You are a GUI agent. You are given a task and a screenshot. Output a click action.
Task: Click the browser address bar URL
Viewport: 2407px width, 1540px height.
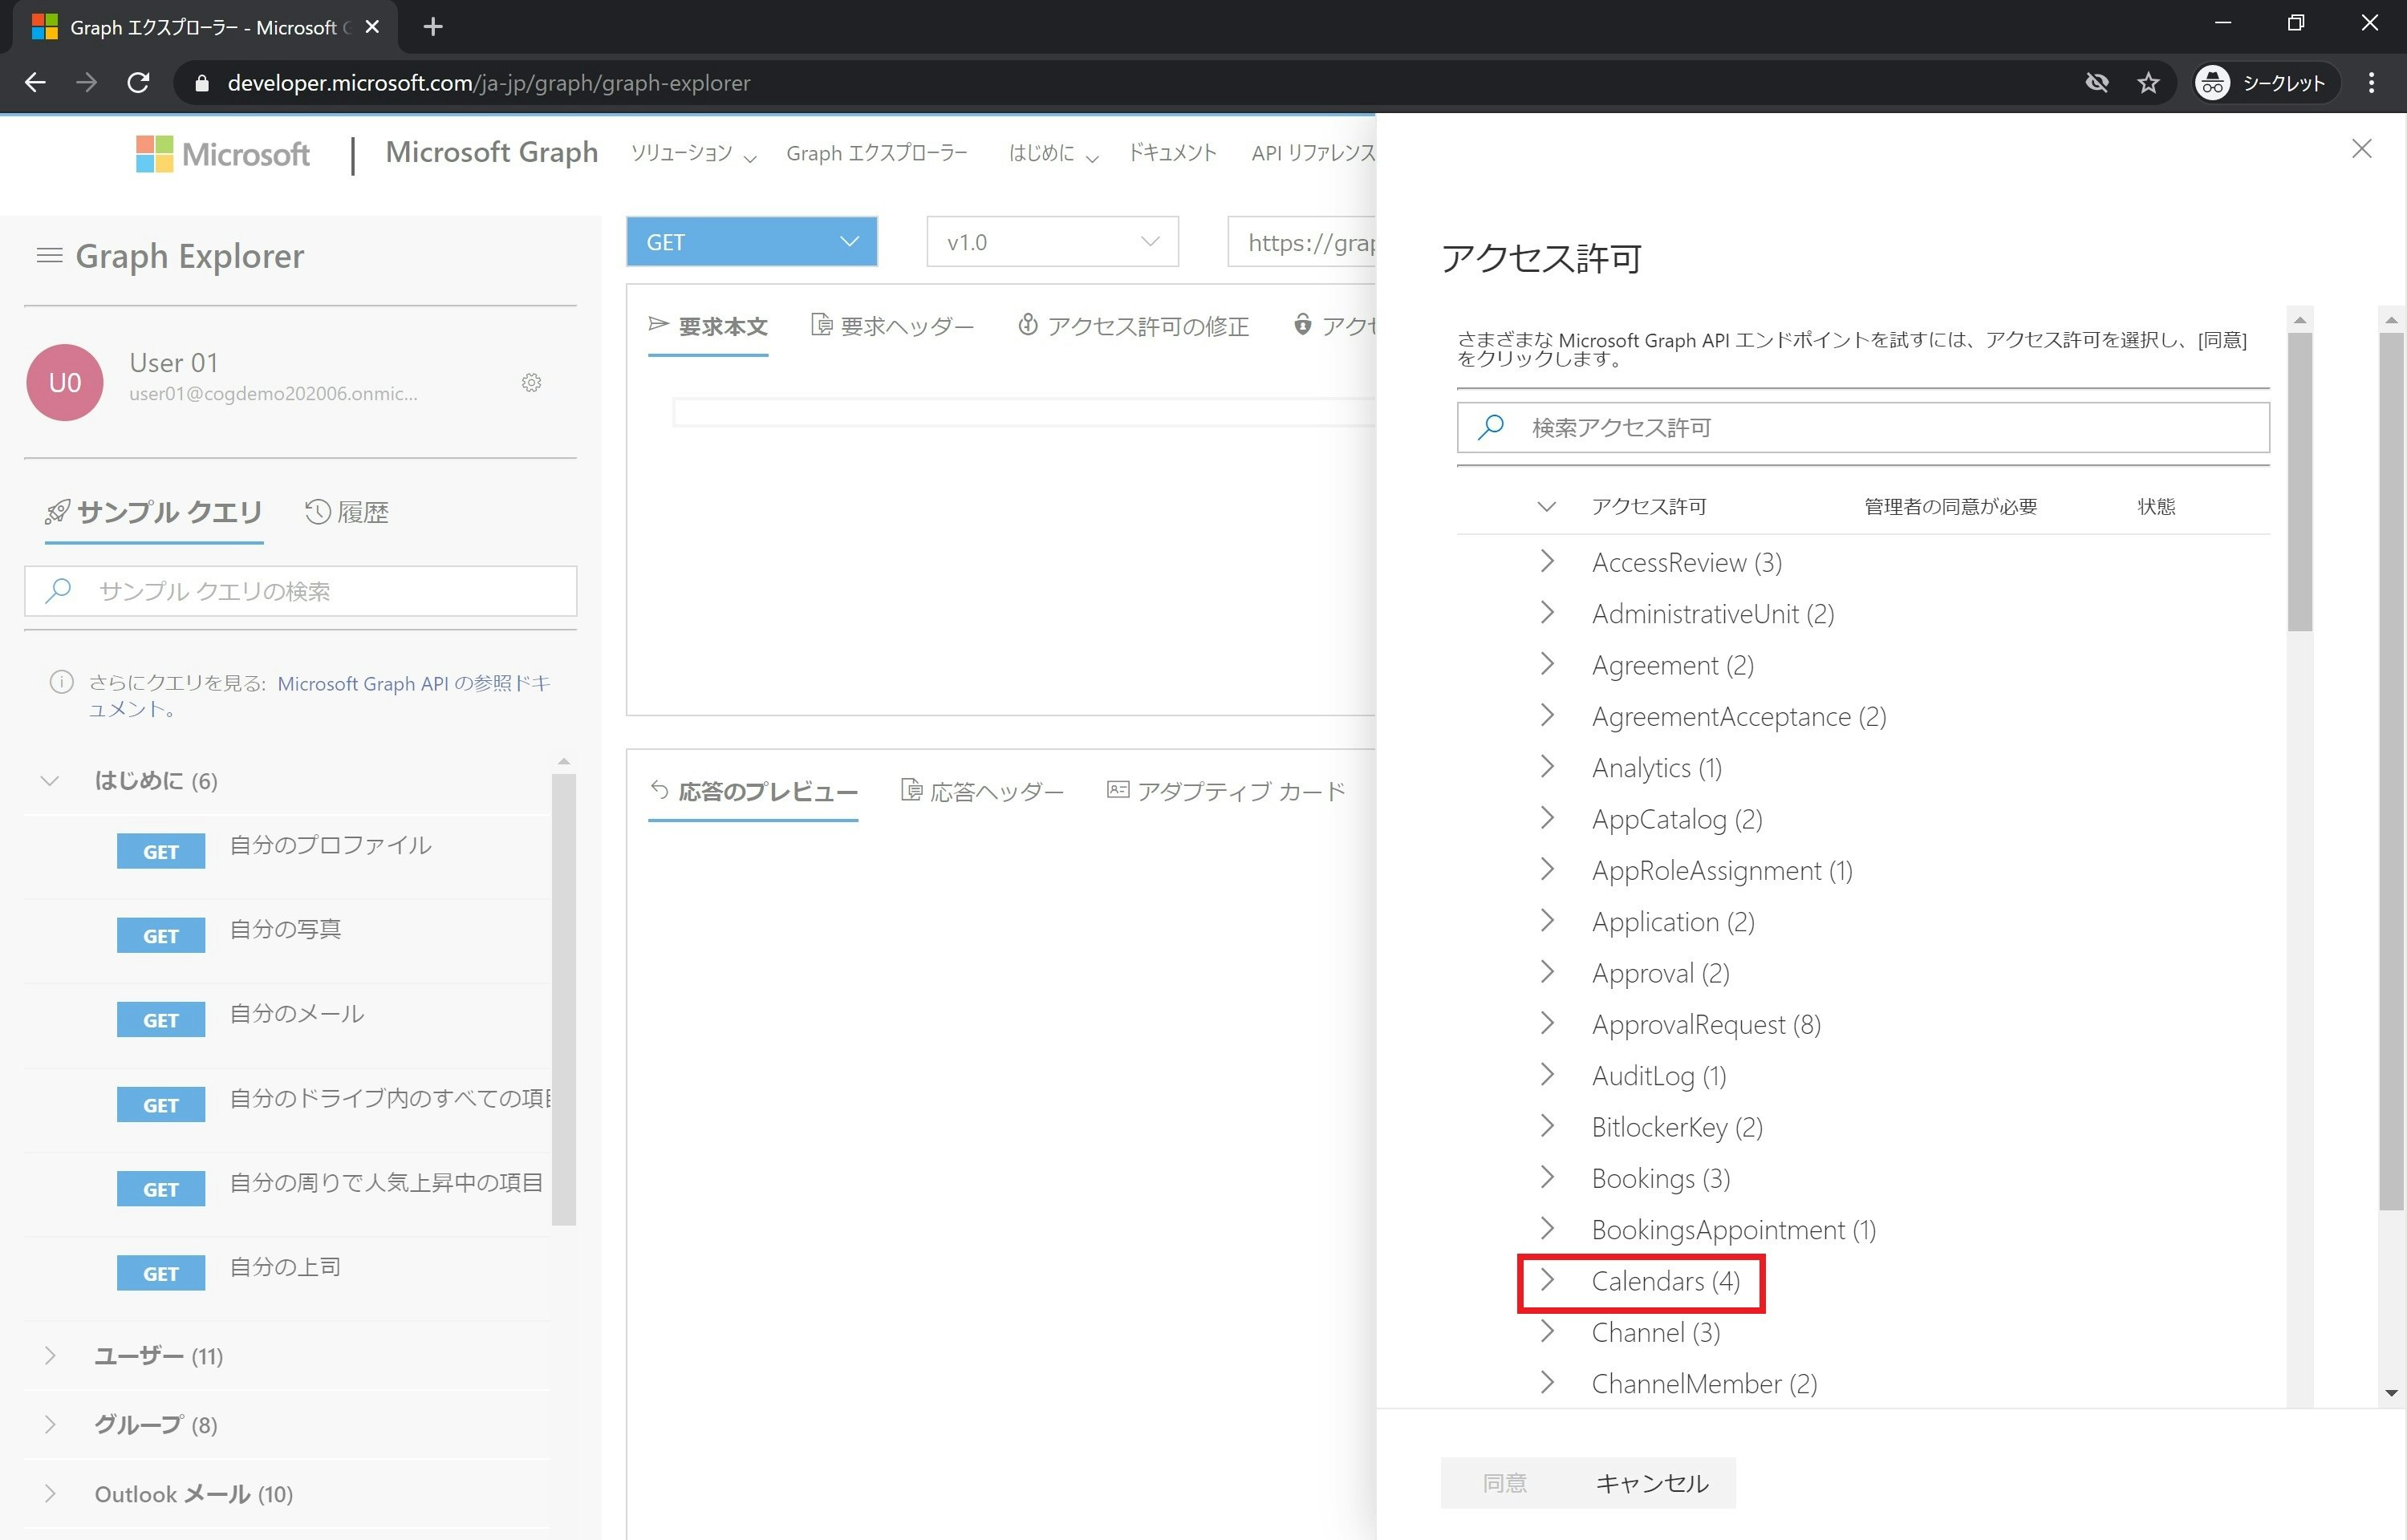click(489, 83)
